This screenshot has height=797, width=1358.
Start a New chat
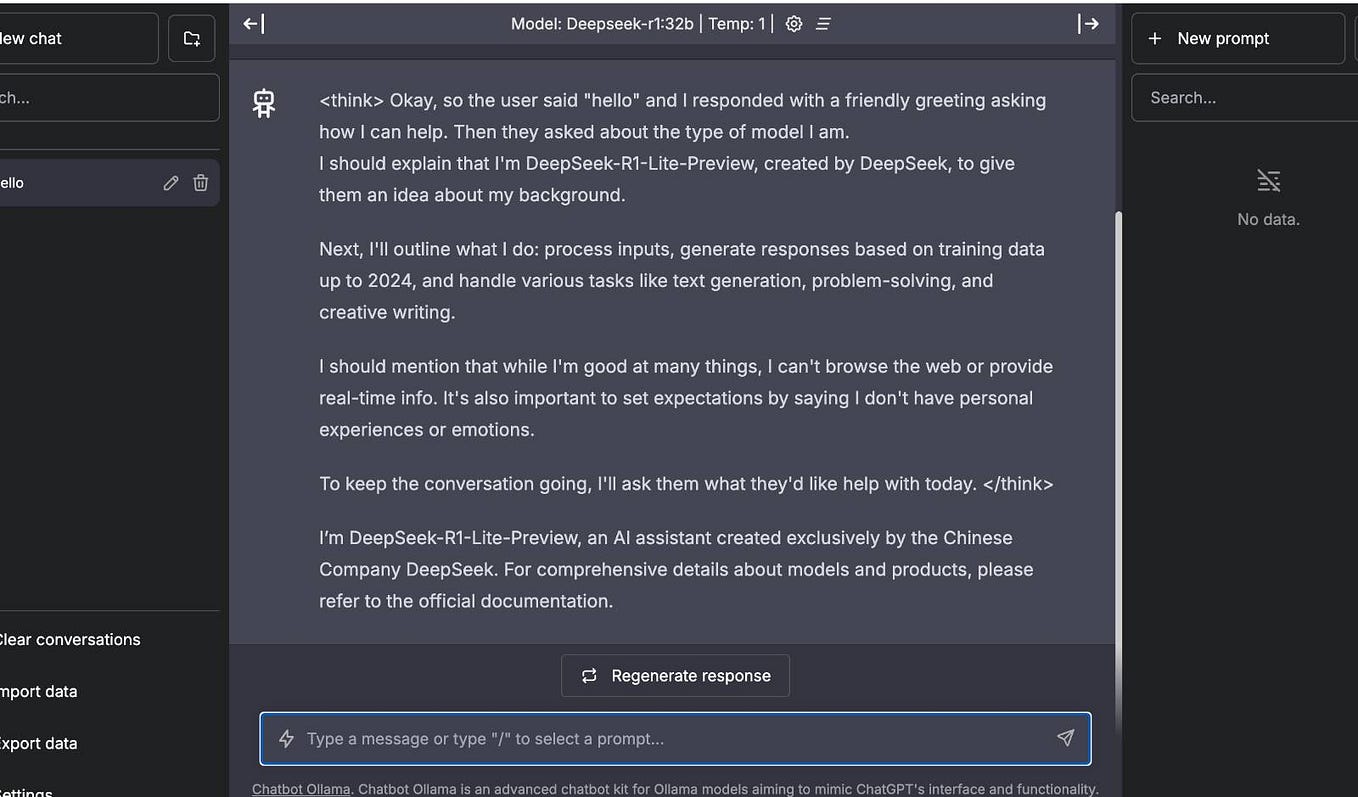pyautogui.click(x=40, y=38)
